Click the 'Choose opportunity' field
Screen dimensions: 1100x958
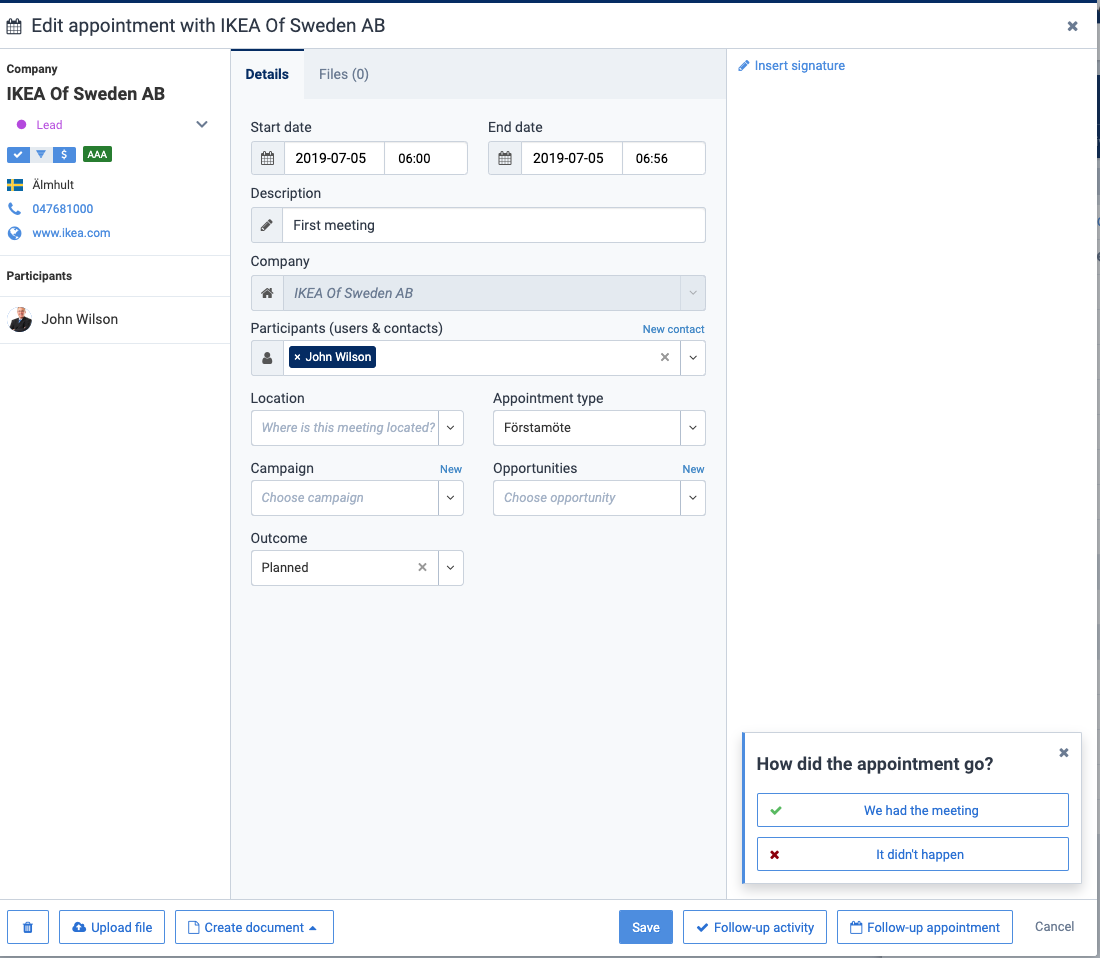[587, 498]
